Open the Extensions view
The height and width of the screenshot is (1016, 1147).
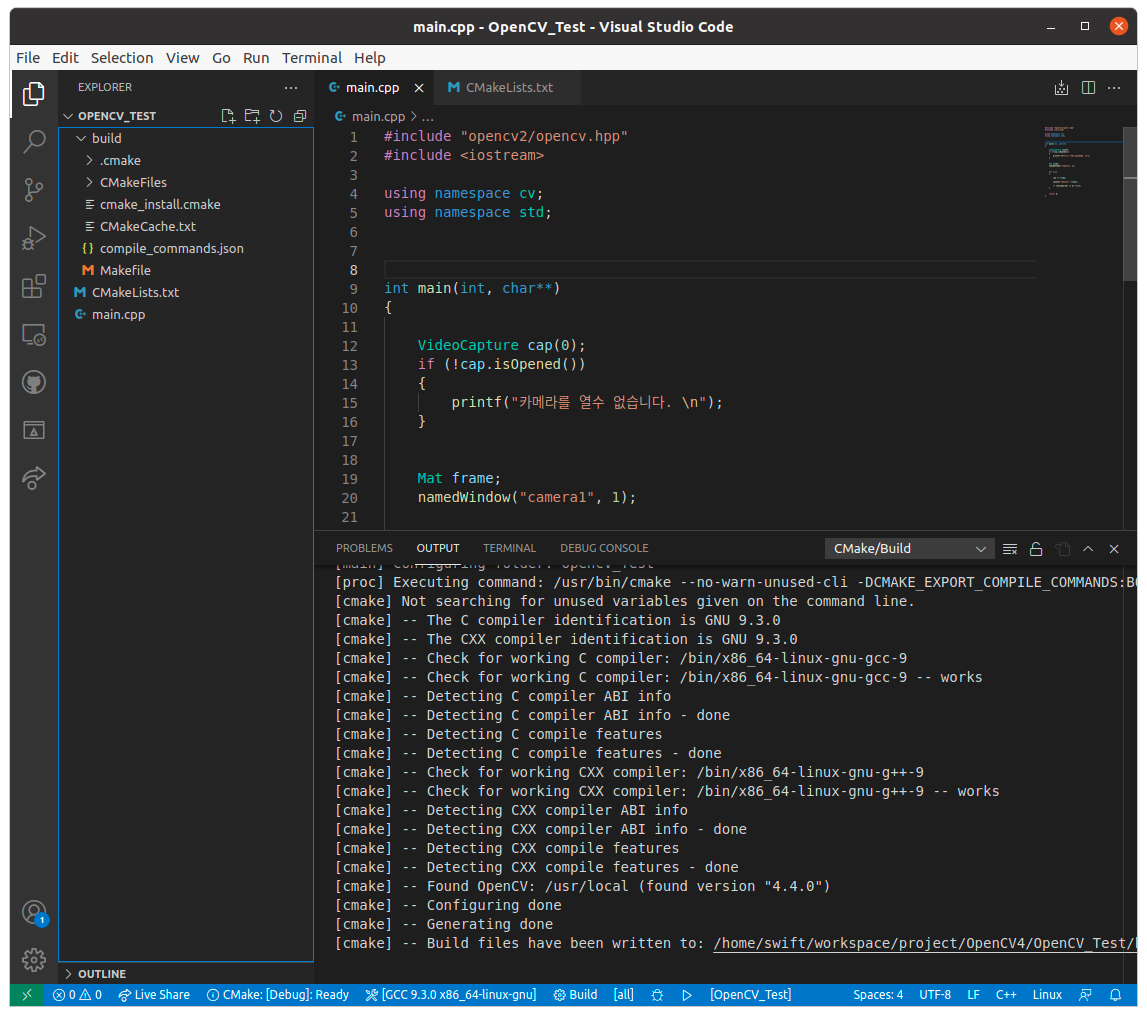[x=34, y=286]
